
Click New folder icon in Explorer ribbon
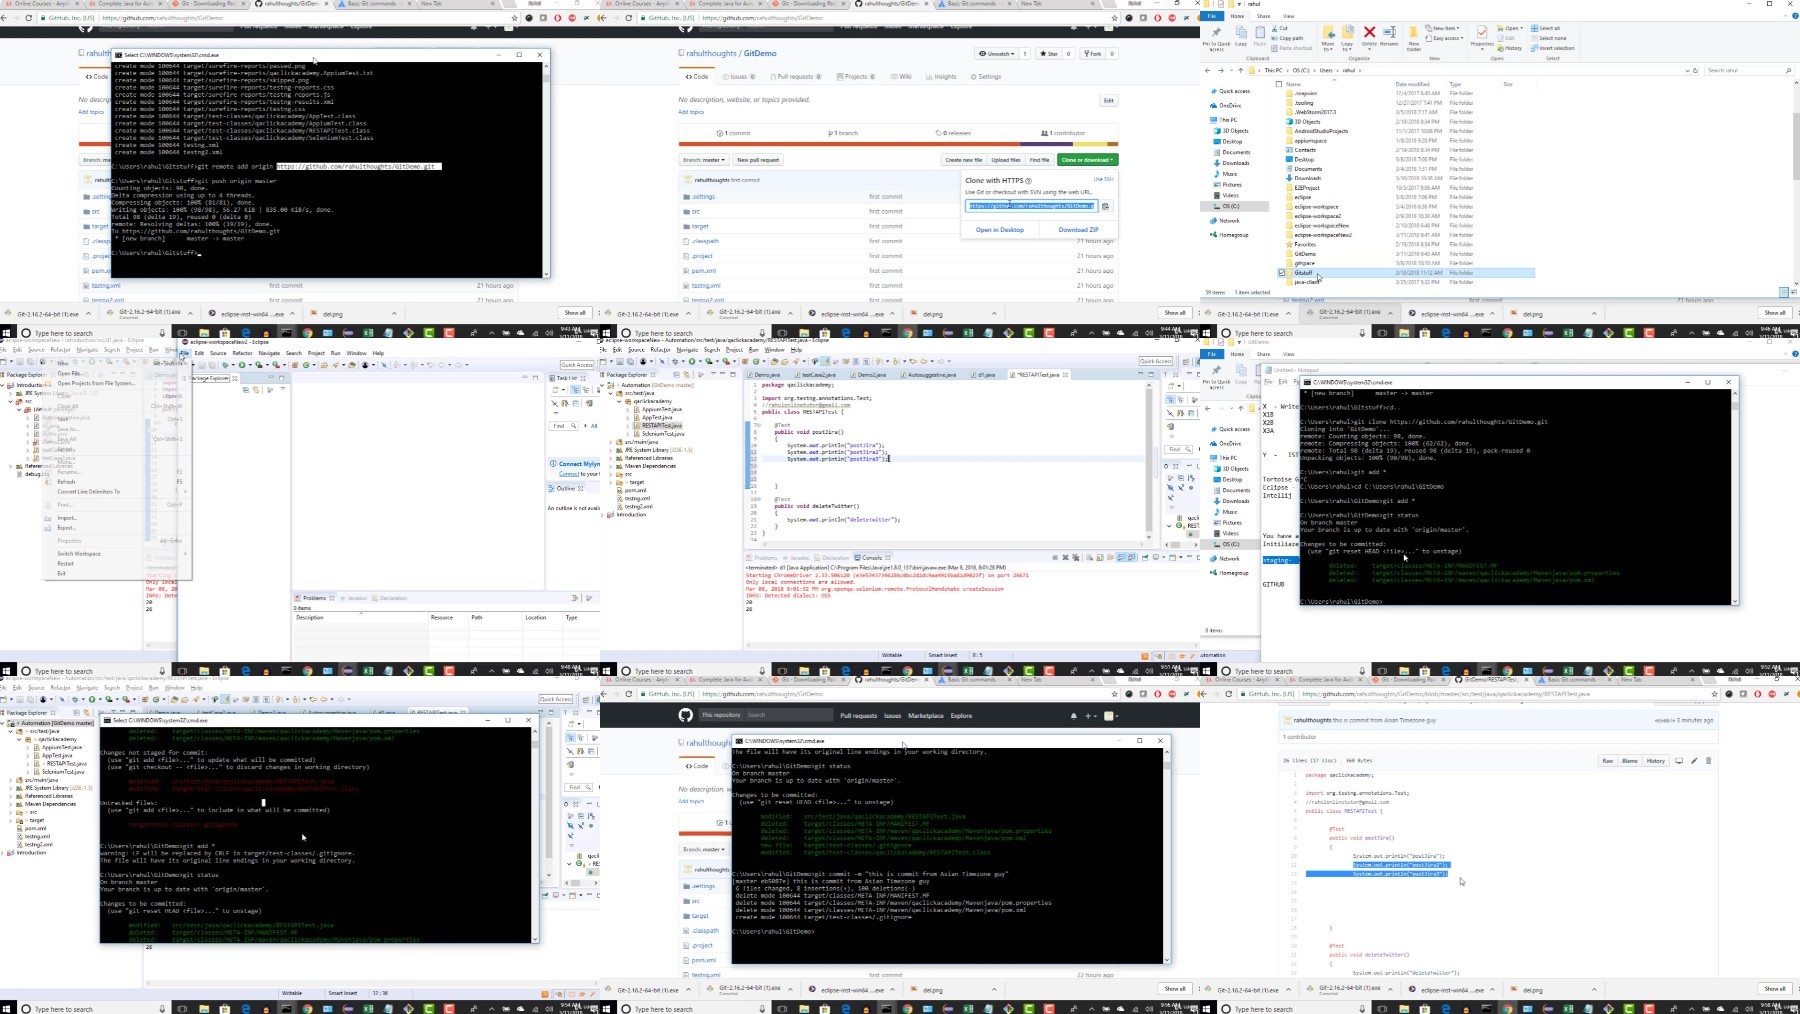point(1414,37)
